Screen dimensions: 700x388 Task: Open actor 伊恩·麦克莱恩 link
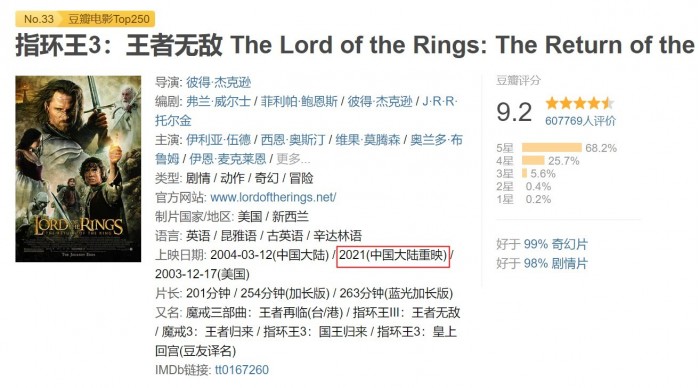coord(228,159)
